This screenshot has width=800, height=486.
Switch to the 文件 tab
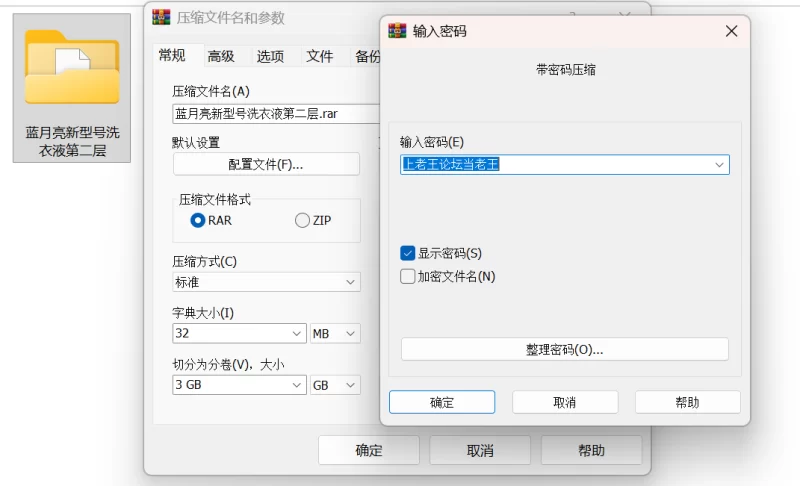point(320,56)
